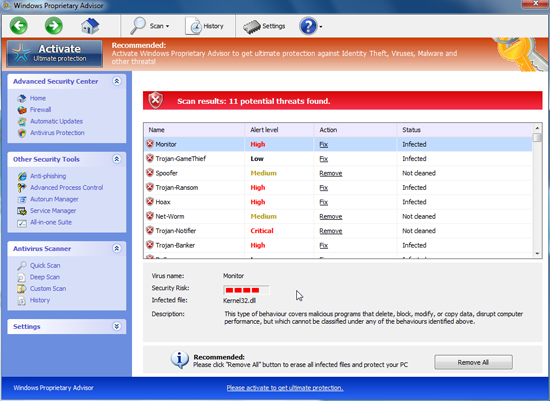Click the activate ultimate protection footer link

[x=285, y=388]
